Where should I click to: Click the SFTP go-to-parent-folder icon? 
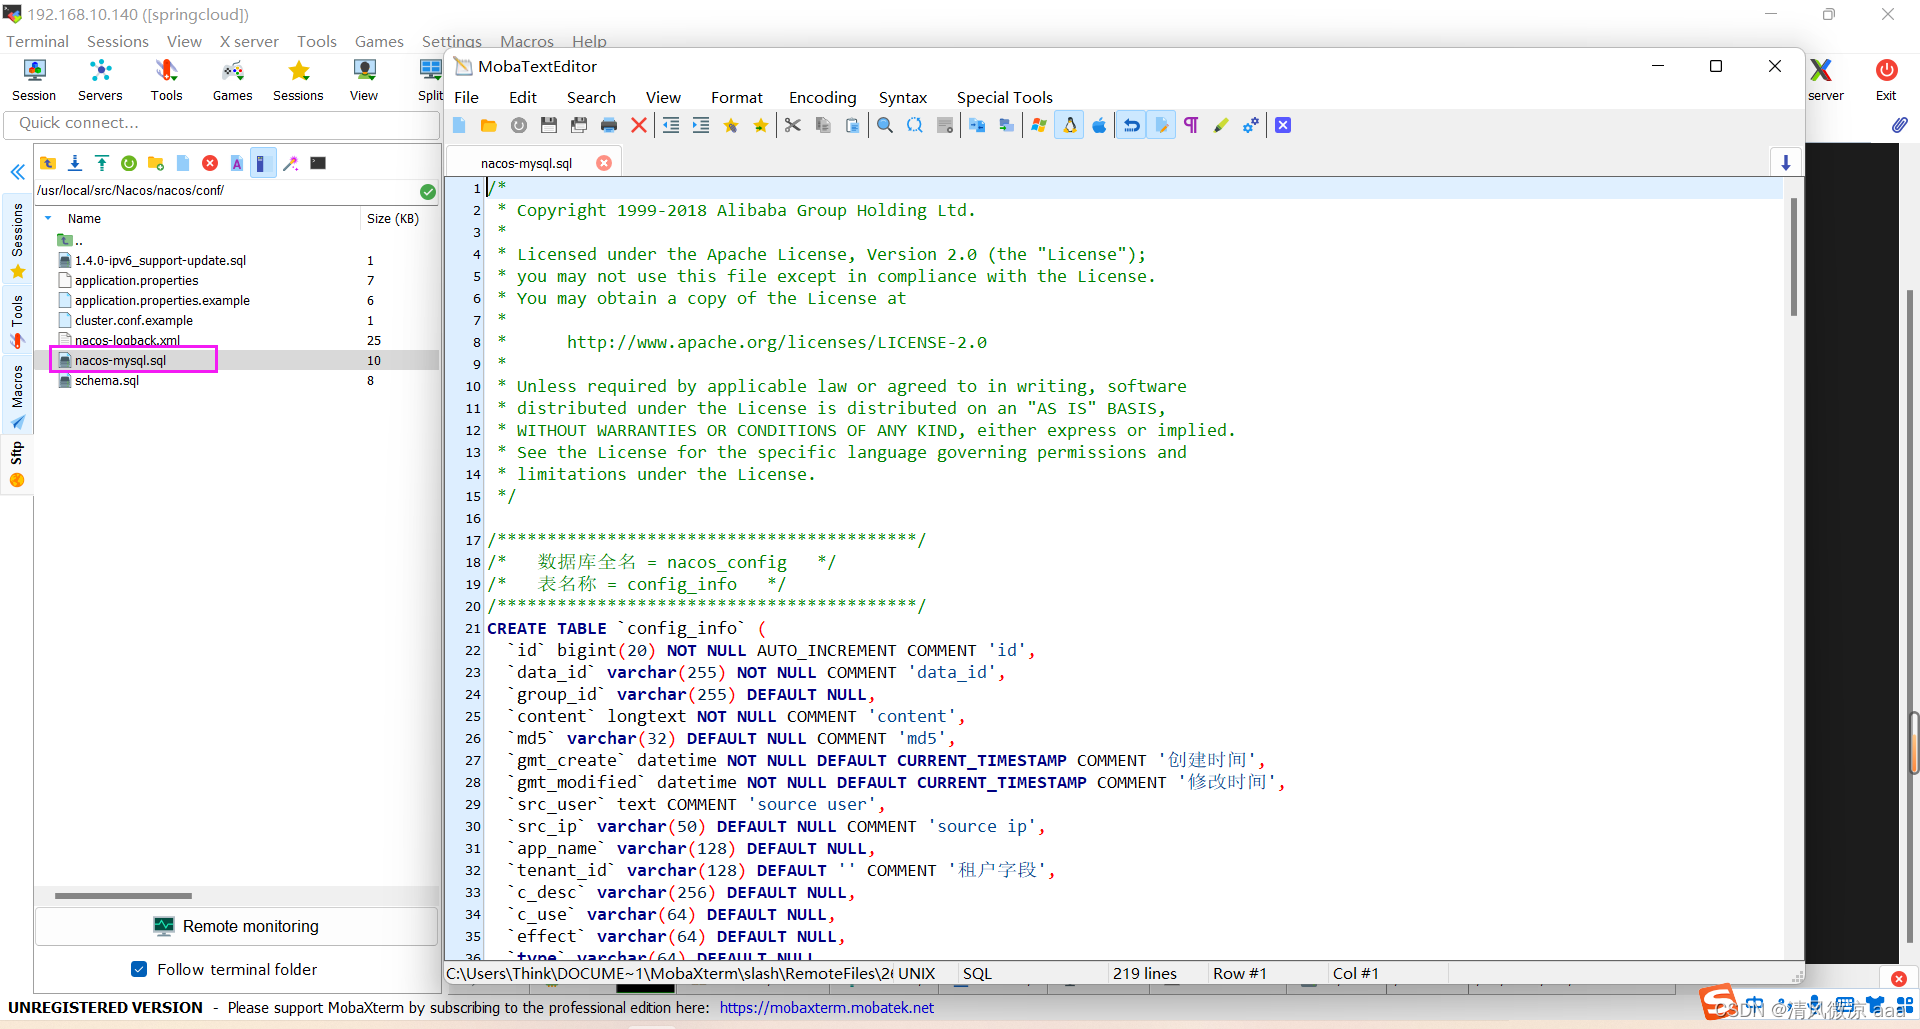(48, 163)
